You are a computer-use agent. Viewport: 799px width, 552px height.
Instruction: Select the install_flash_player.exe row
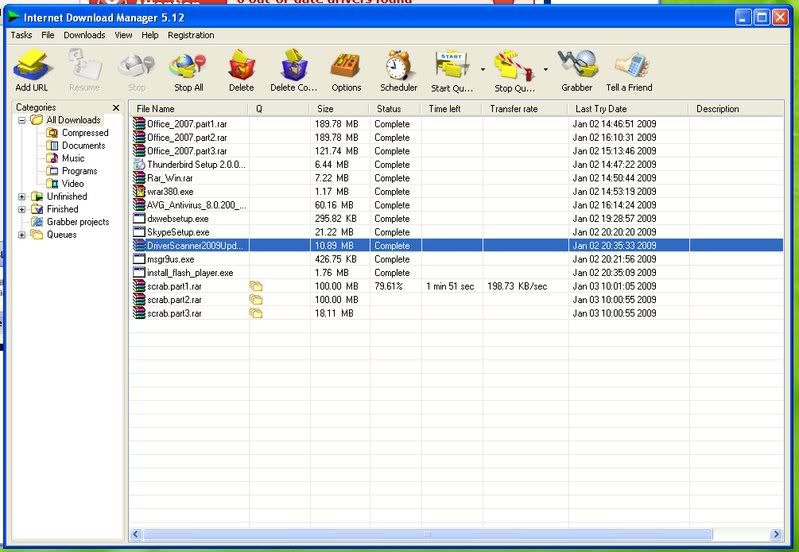tap(457, 273)
